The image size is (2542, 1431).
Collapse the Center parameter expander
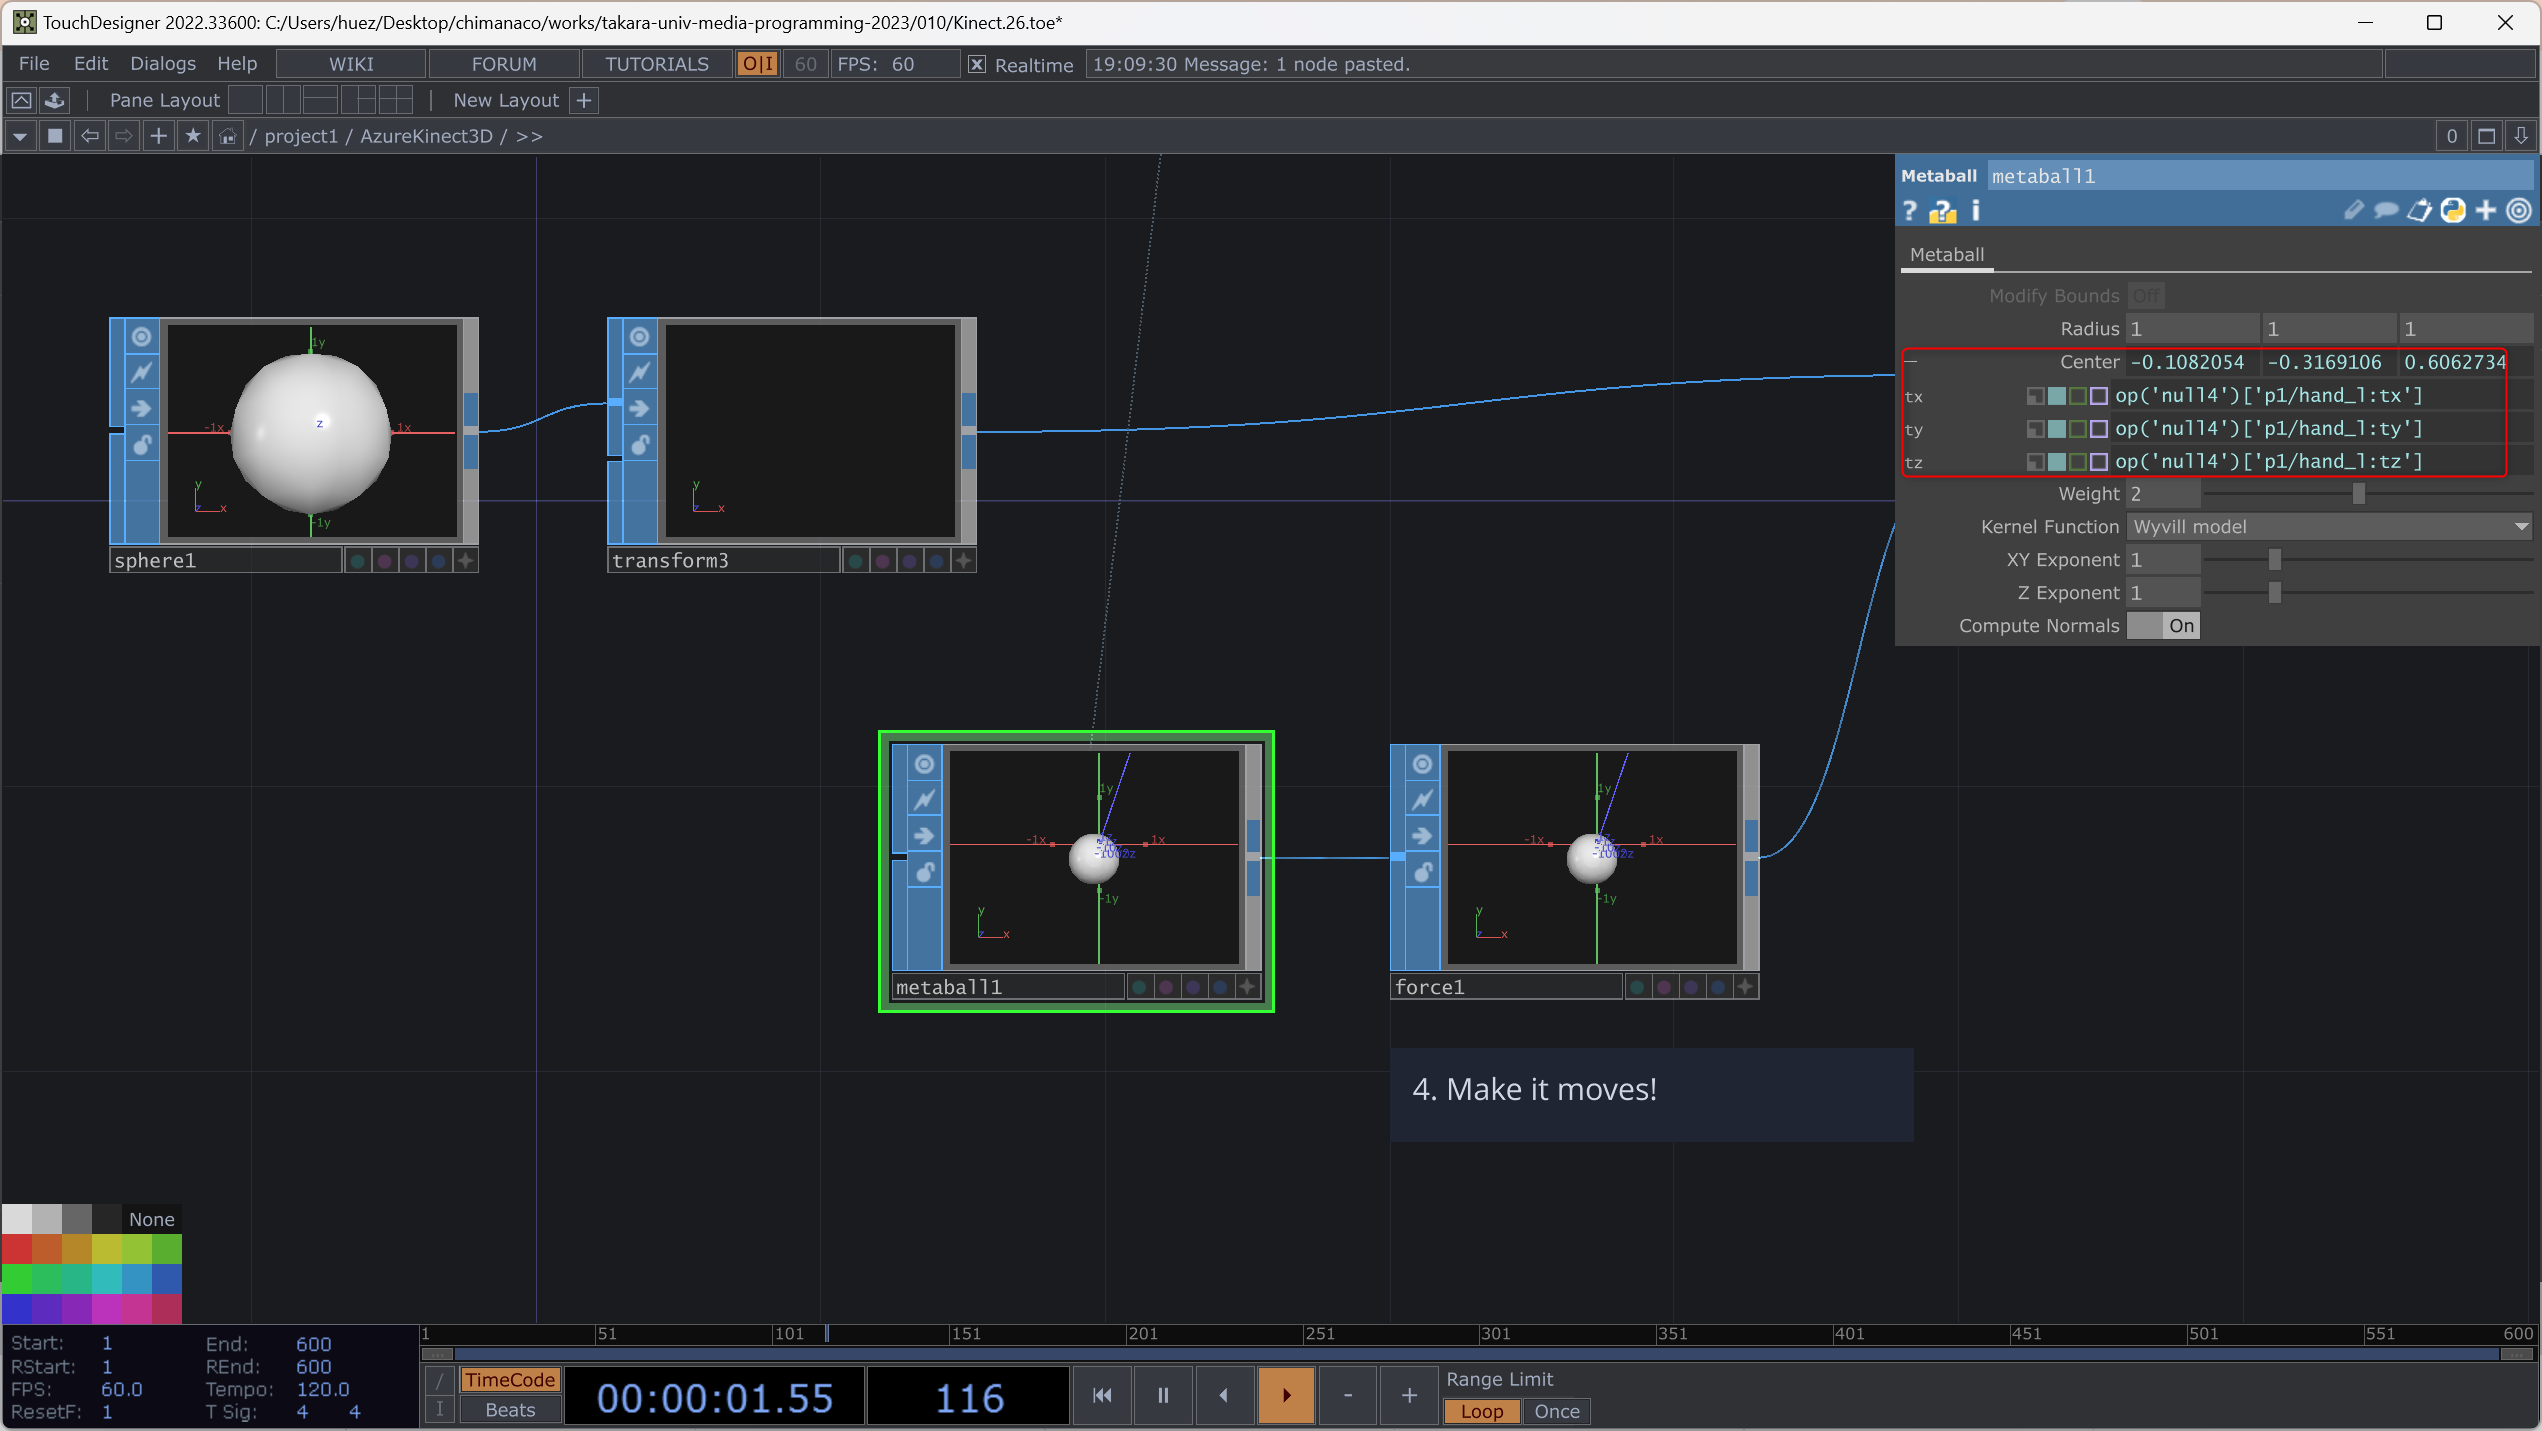pos(1911,362)
